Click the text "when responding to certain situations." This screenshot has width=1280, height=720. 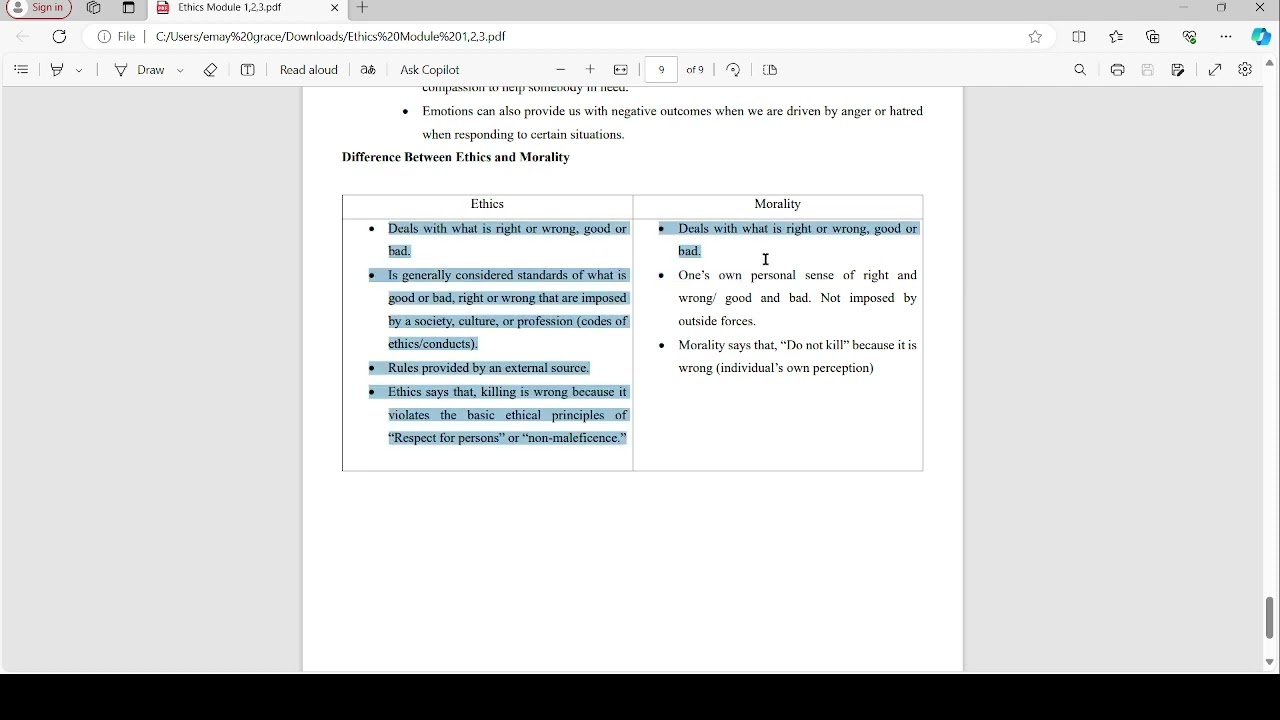(523, 135)
